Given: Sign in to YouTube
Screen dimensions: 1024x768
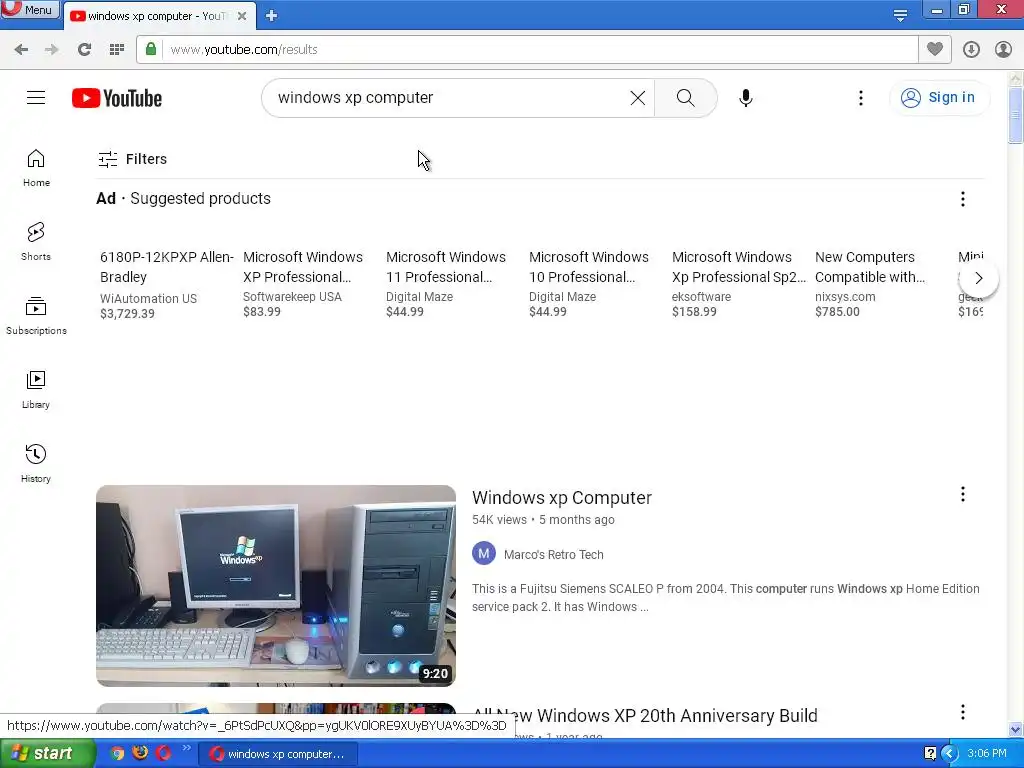Looking at the screenshot, I should (x=938, y=98).
